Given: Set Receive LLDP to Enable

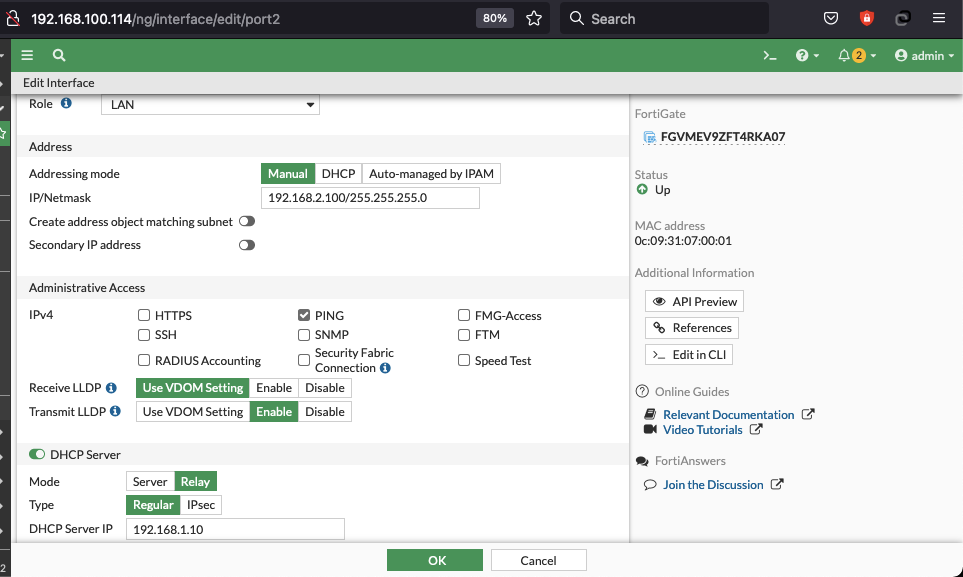Looking at the screenshot, I should click(x=274, y=388).
